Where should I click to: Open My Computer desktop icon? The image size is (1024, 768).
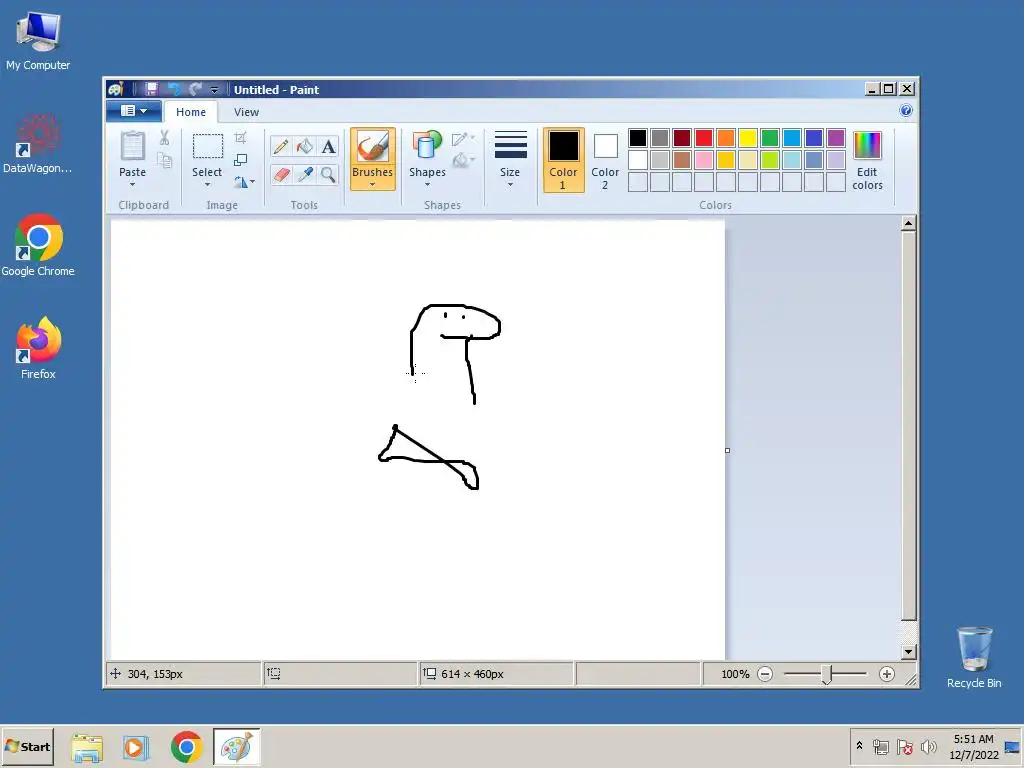click(x=38, y=40)
